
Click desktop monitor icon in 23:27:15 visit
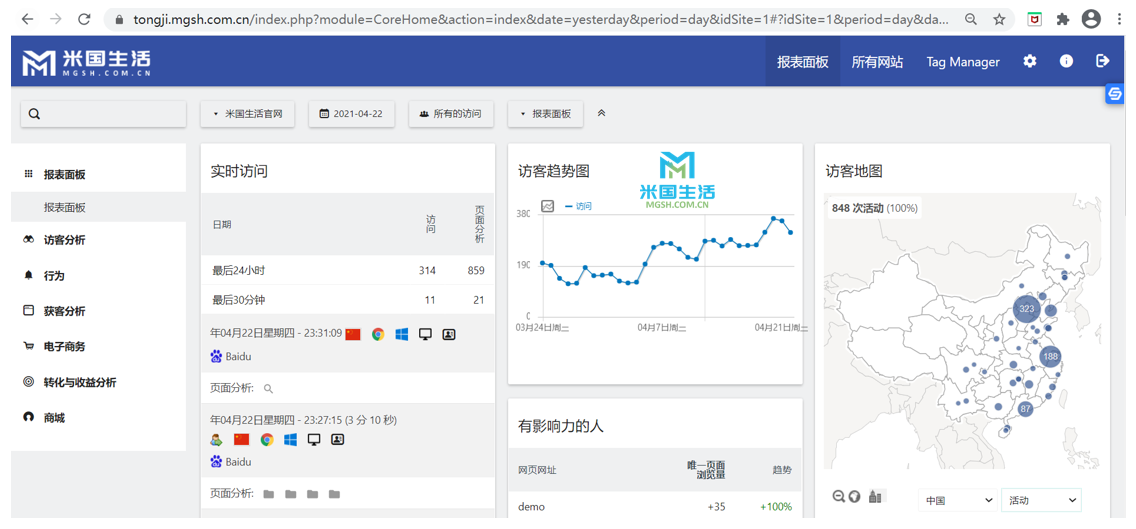[314, 440]
